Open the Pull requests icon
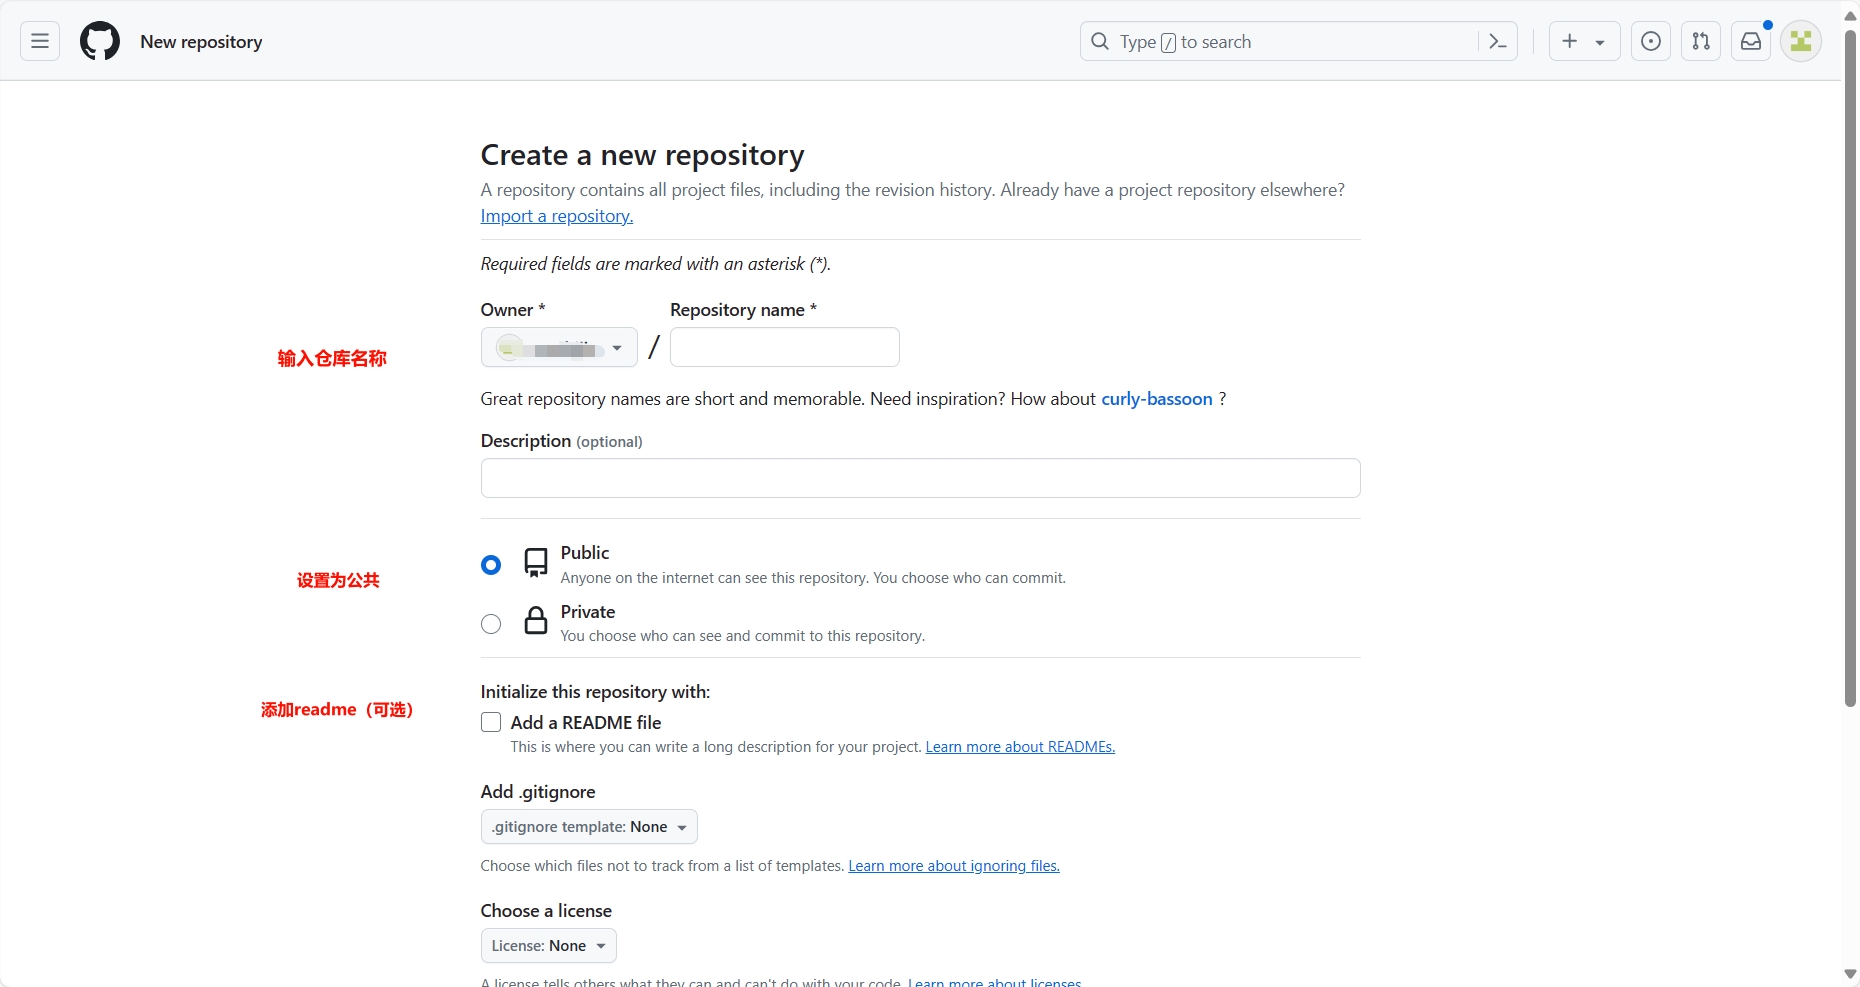The width and height of the screenshot is (1860, 987). pyautogui.click(x=1701, y=41)
